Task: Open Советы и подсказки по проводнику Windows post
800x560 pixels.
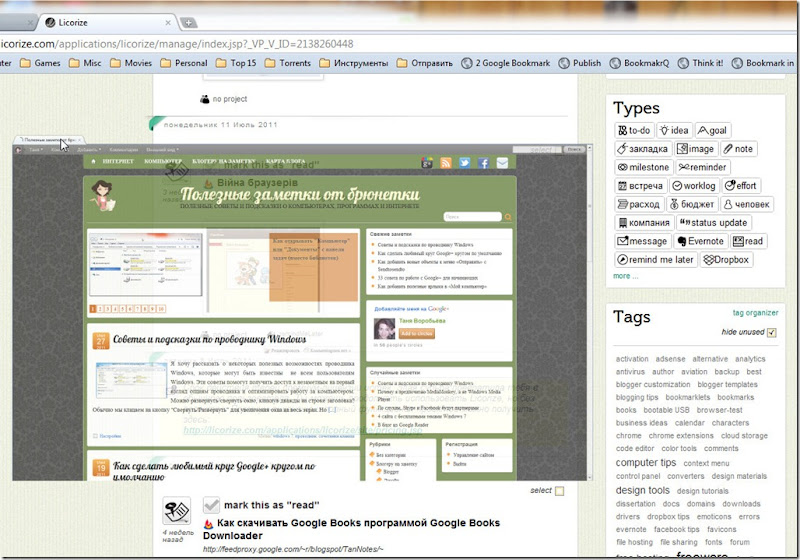Action: [209, 339]
